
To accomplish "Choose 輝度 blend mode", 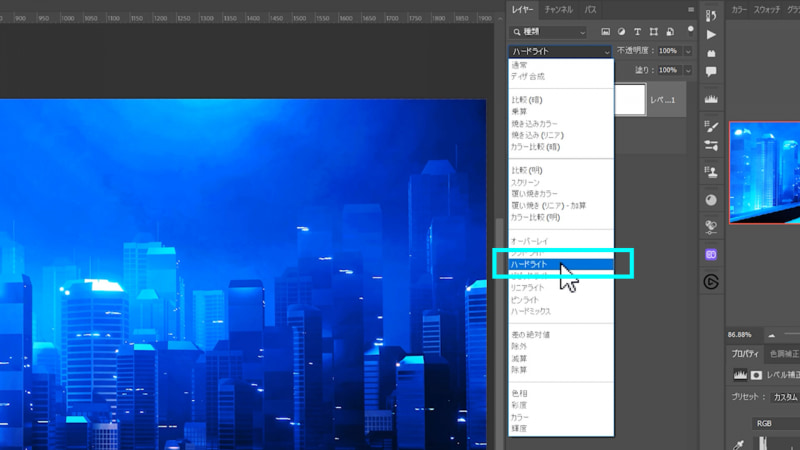I will (561, 429).
